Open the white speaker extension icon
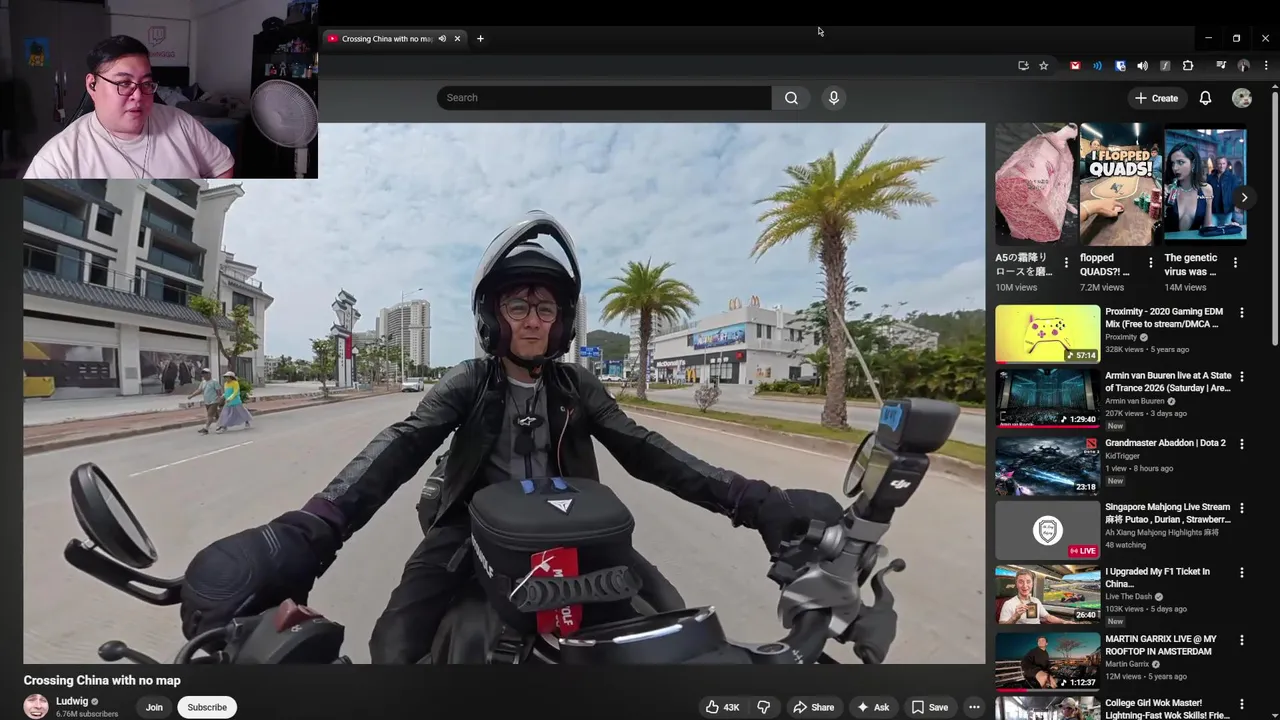 (x=1142, y=66)
